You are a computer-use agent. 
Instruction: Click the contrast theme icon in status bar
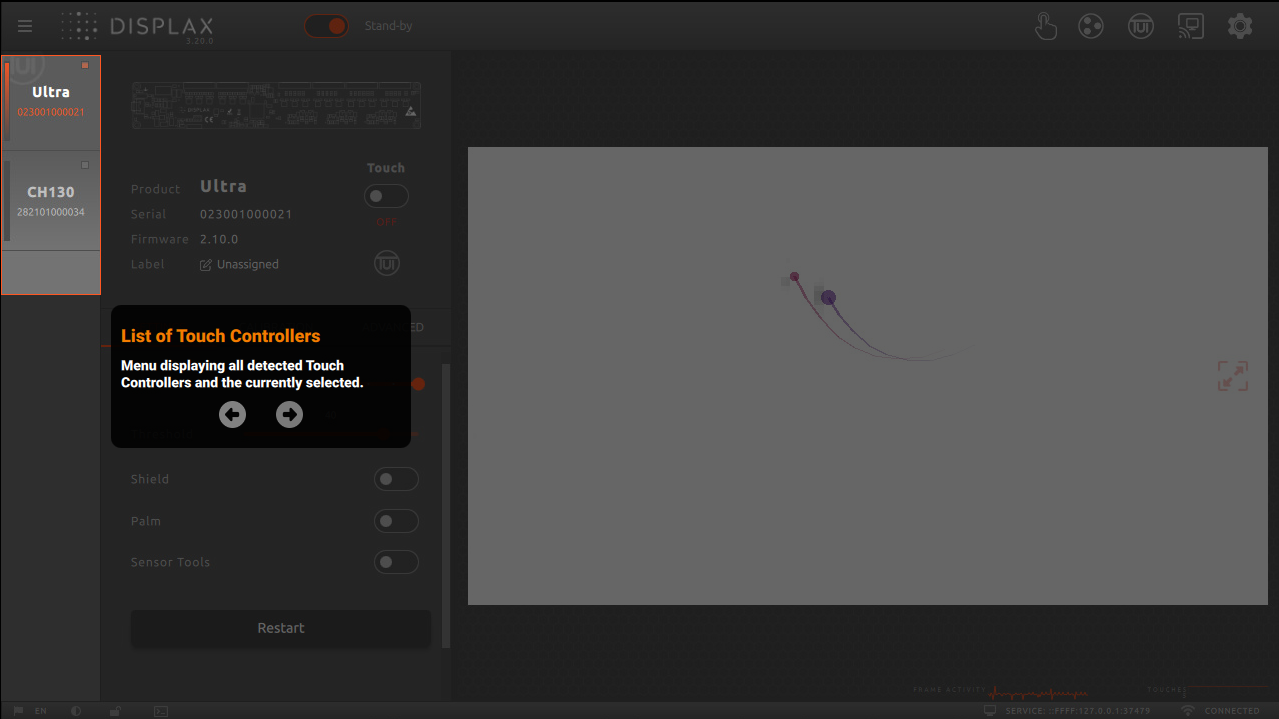tap(77, 711)
